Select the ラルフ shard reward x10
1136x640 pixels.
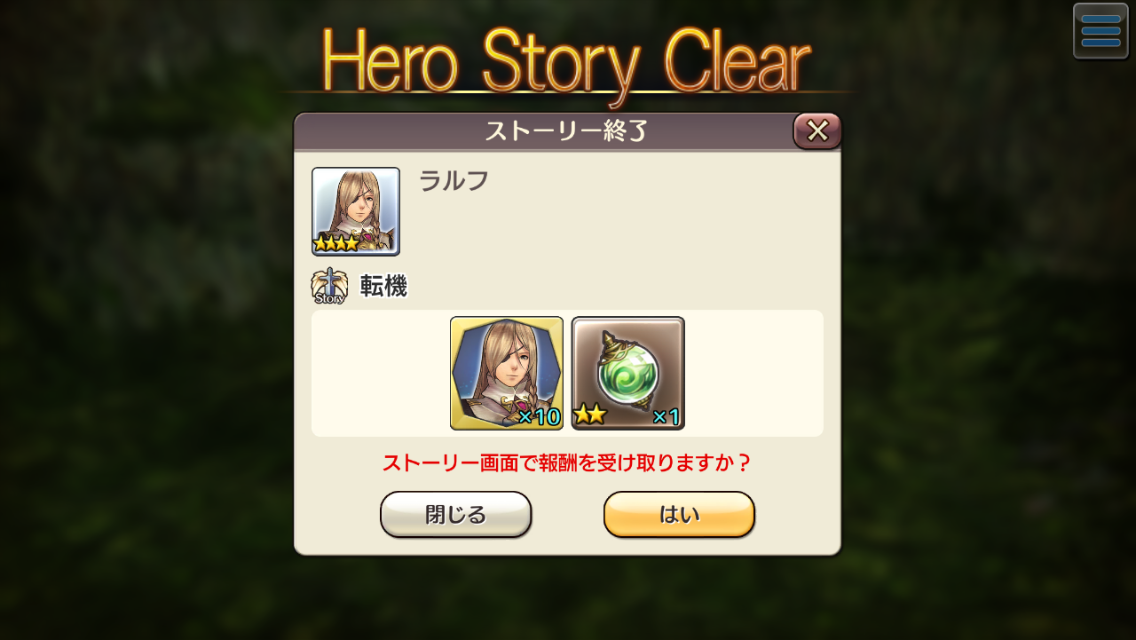pyautogui.click(x=506, y=373)
